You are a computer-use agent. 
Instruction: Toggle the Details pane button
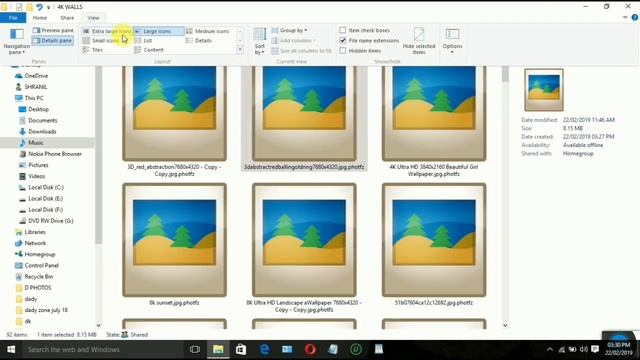point(53,40)
